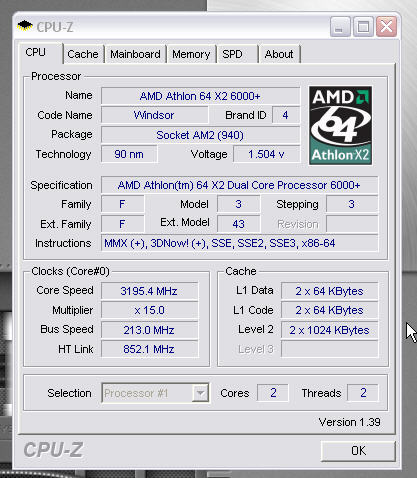Viewport: 417px width, 478px height.
Task: Expand the Processor #1 selection dropdown
Action: tap(200, 393)
